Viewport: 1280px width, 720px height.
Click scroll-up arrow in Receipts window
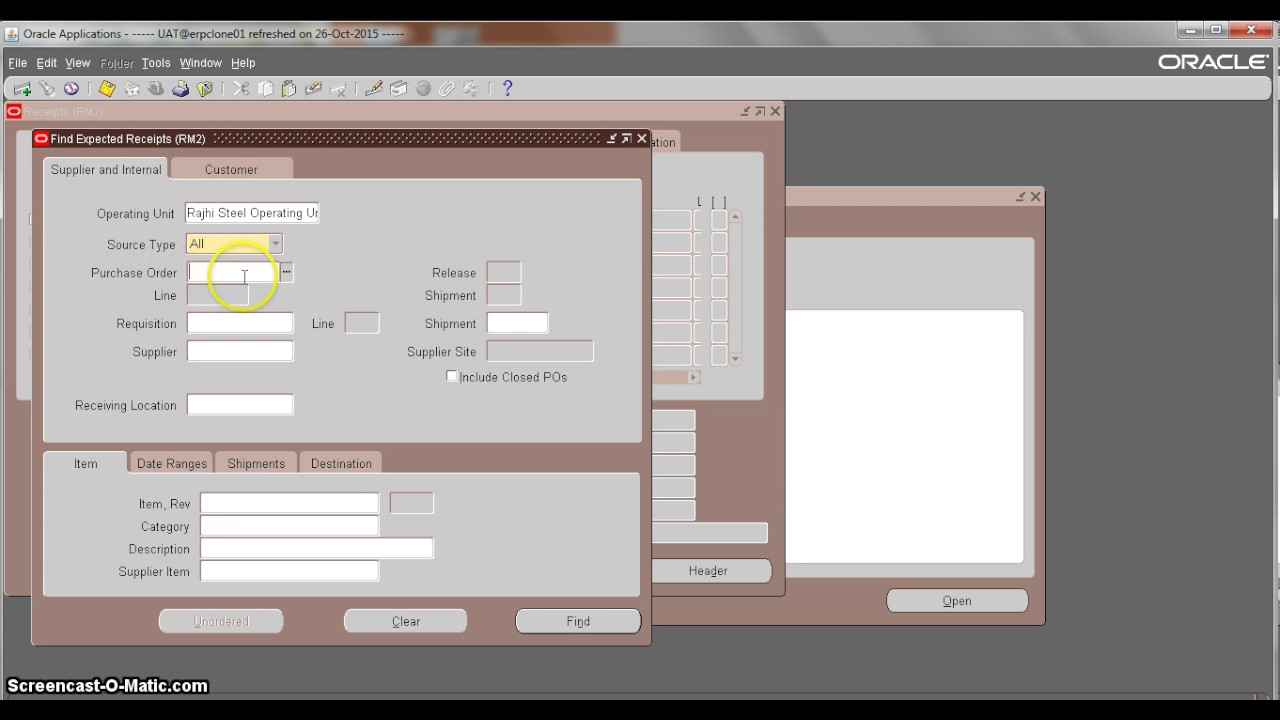(735, 216)
